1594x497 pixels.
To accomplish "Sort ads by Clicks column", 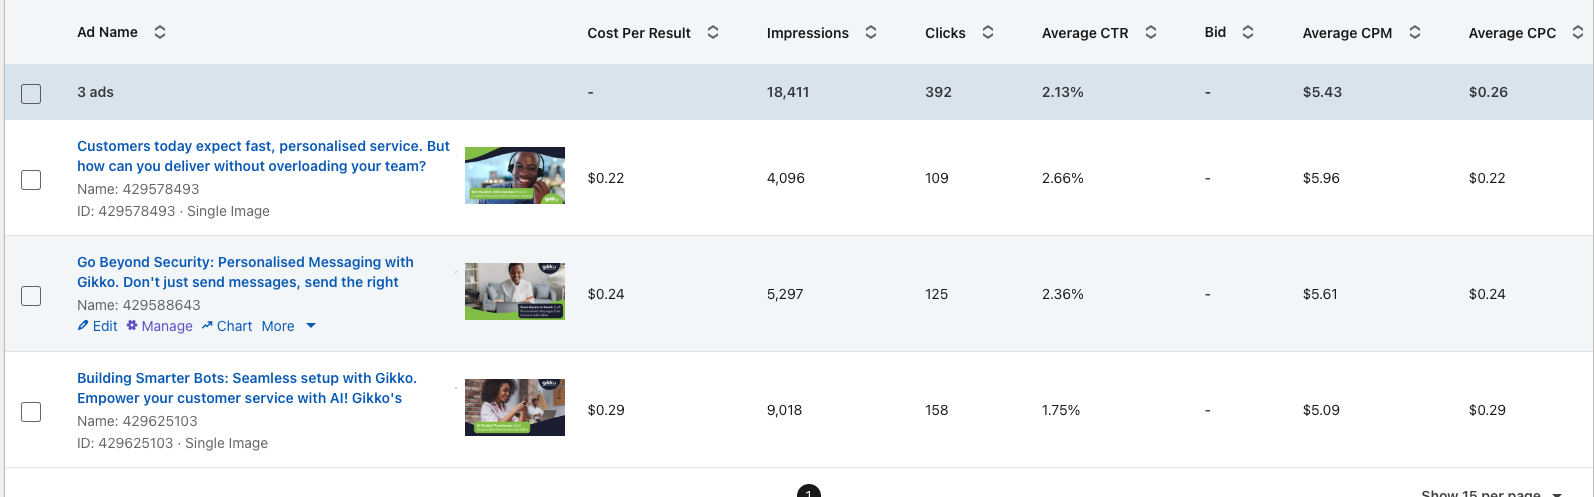I will pos(987,32).
